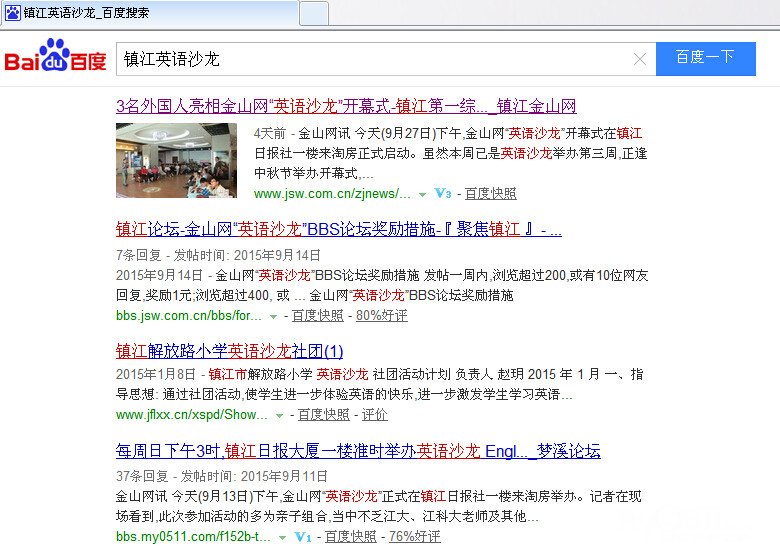Open first result about 3名外国人亮相金山网
780x556 pixels.
coord(346,106)
